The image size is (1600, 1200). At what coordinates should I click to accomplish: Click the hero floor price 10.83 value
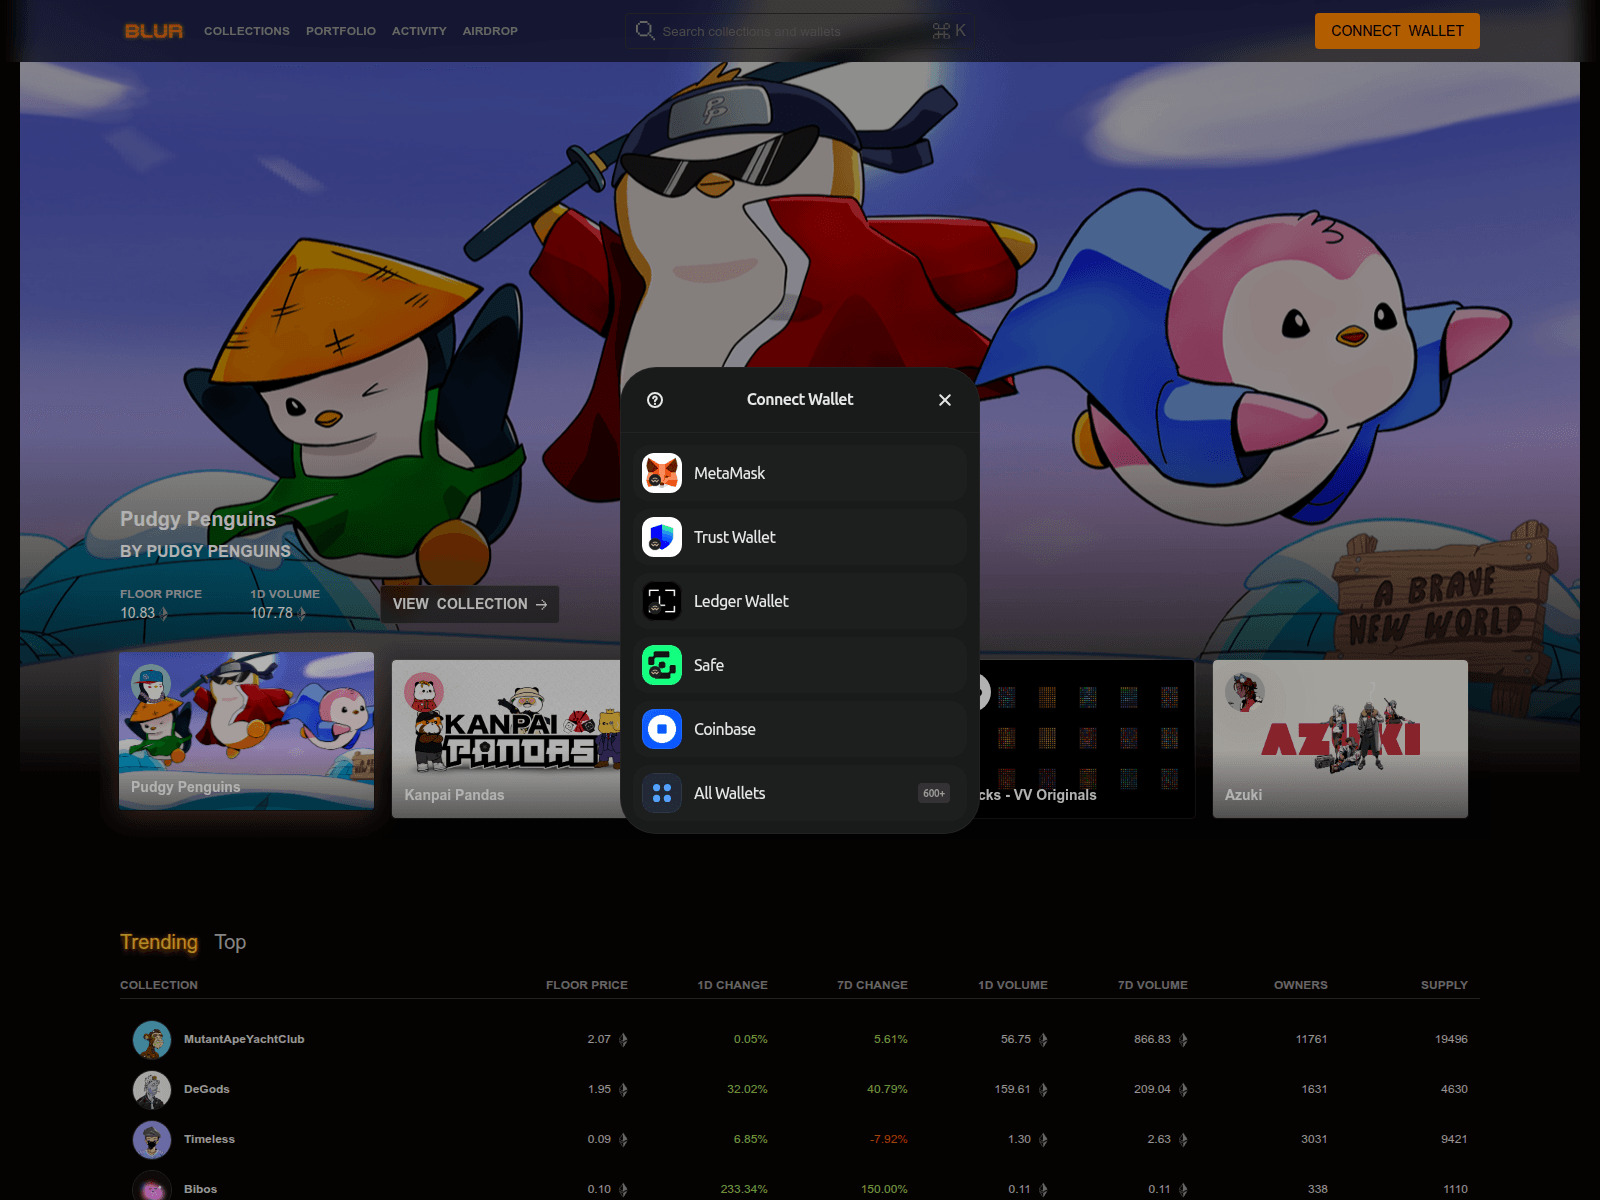tap(138, 613)
